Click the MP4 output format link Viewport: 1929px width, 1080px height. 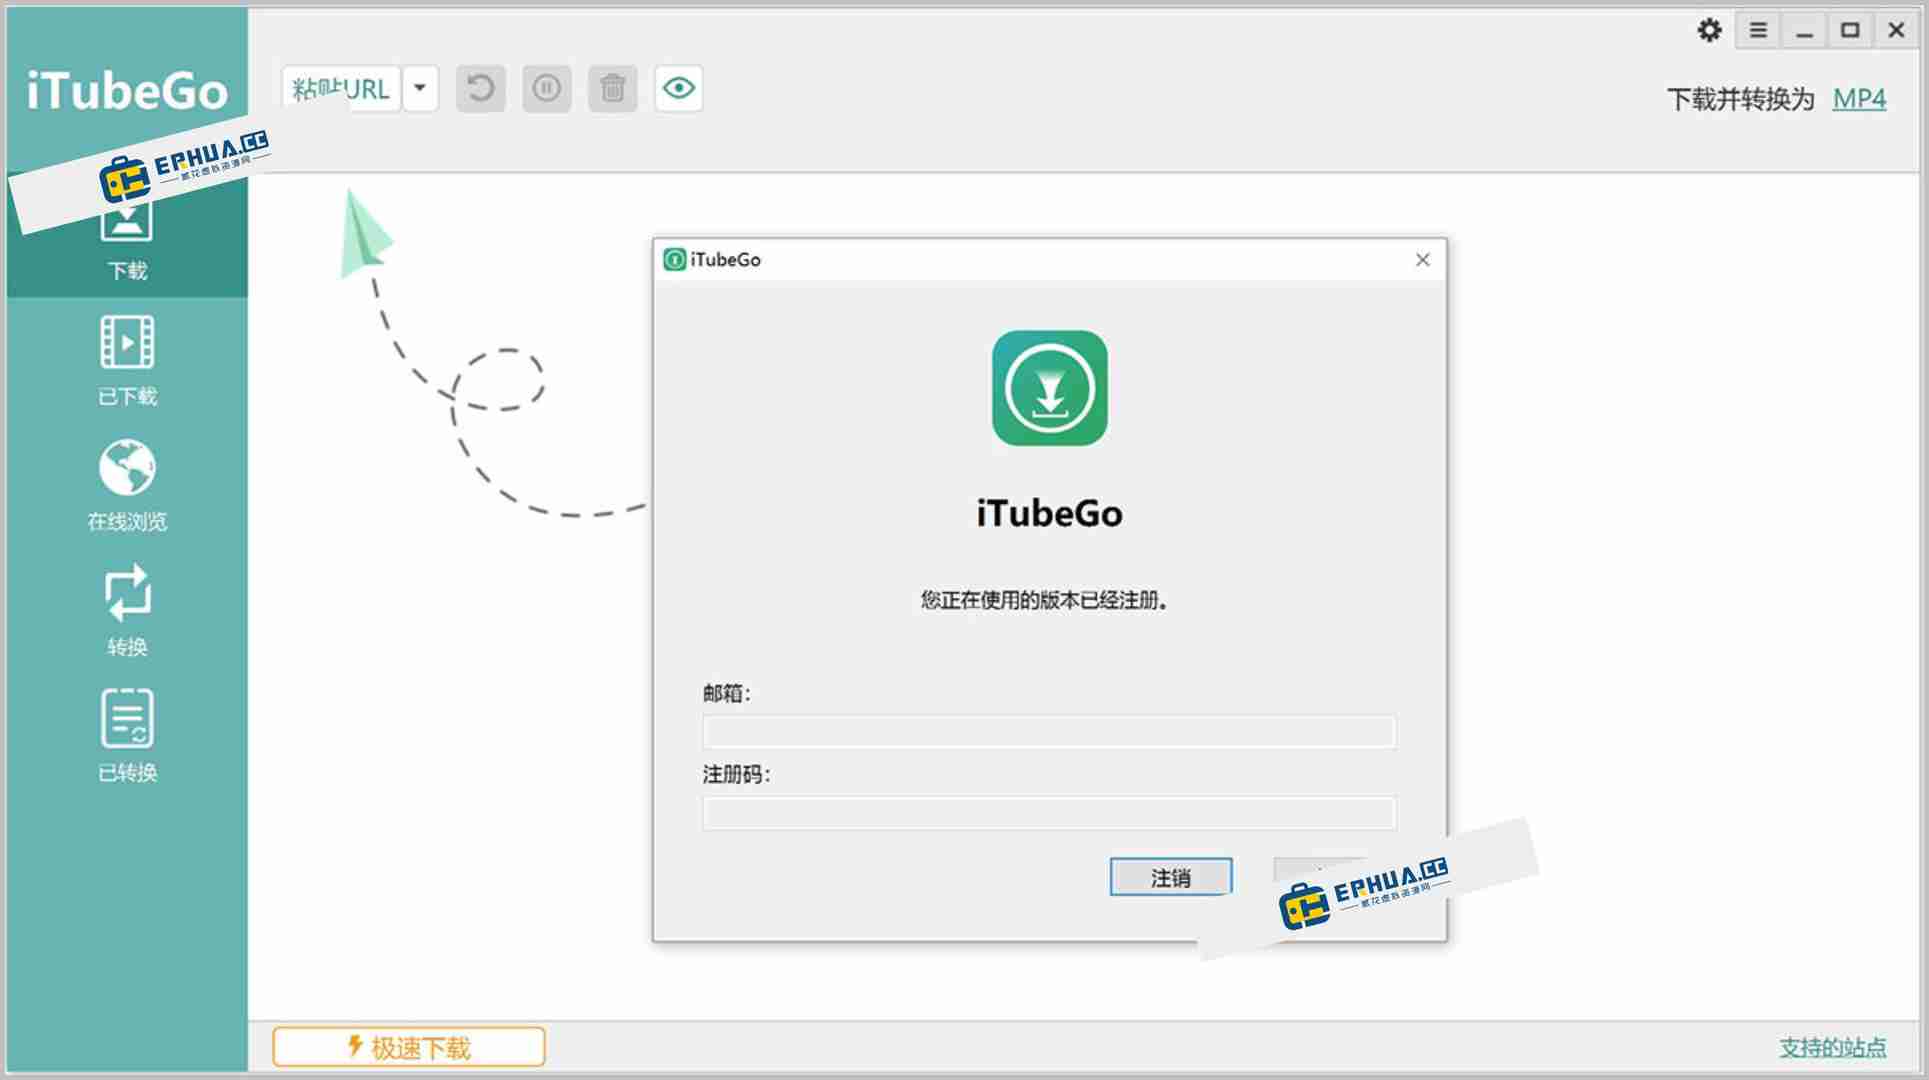(1859, 99)
